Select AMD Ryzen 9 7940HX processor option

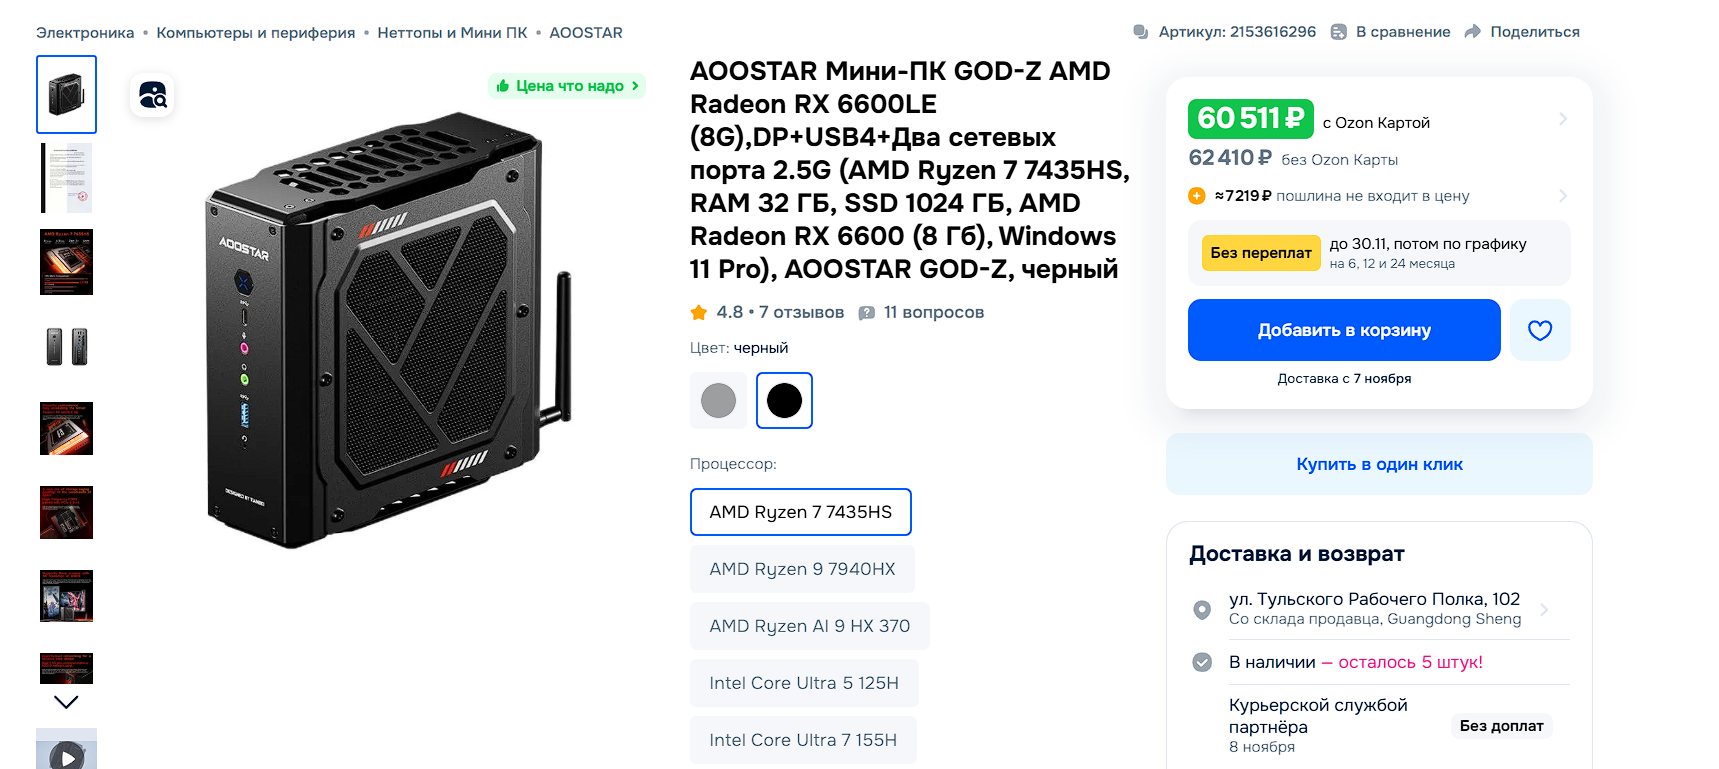[802, 569]
